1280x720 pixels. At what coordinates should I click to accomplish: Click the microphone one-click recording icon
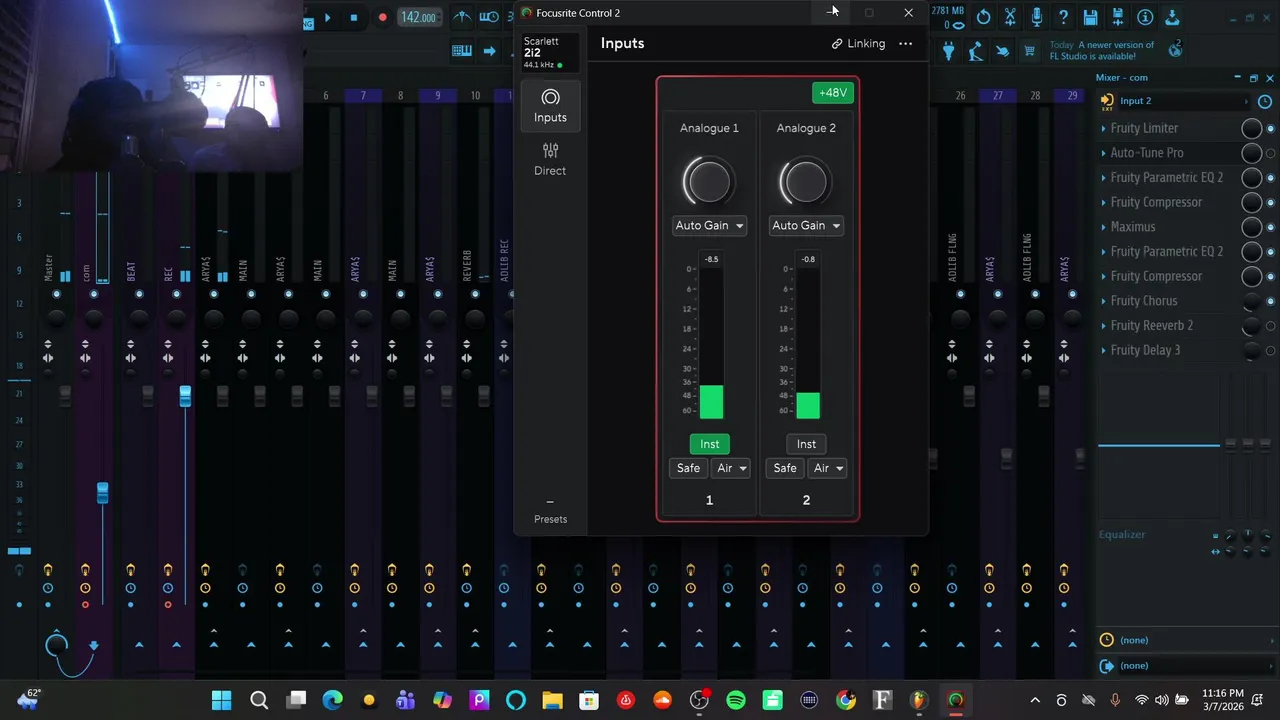(1037, 17)
